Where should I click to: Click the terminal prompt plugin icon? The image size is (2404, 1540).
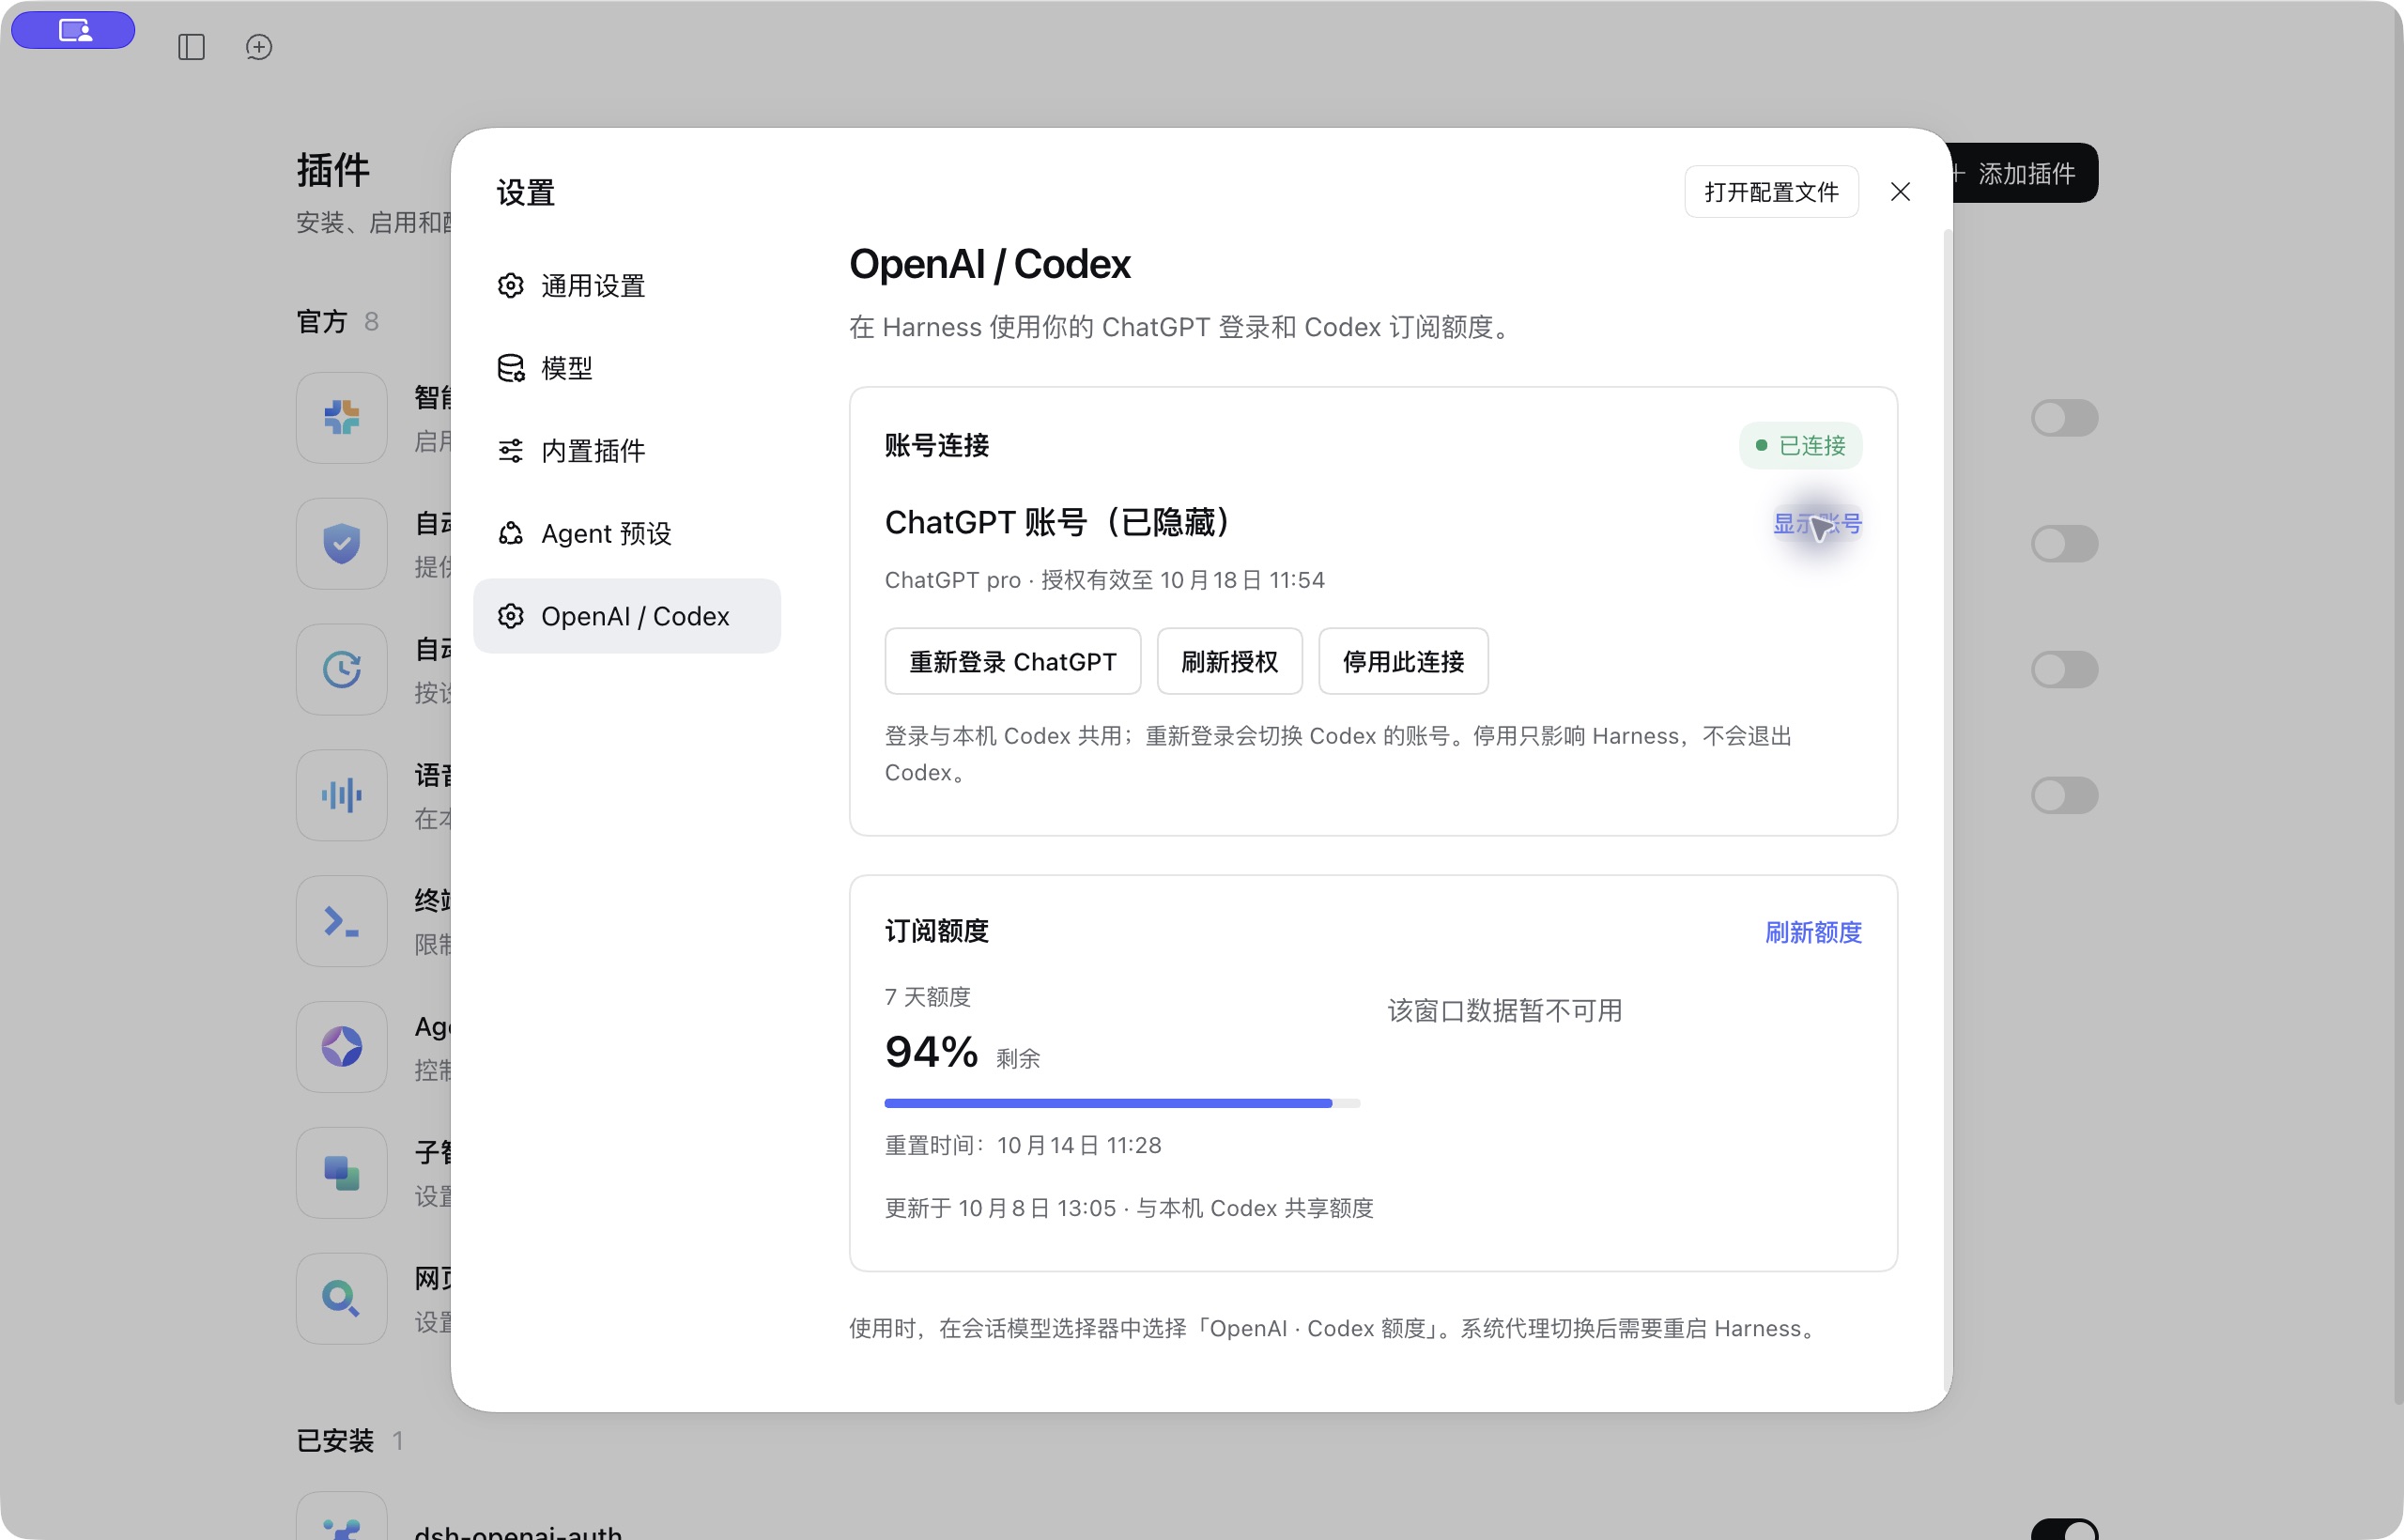[x=341, y=922]
